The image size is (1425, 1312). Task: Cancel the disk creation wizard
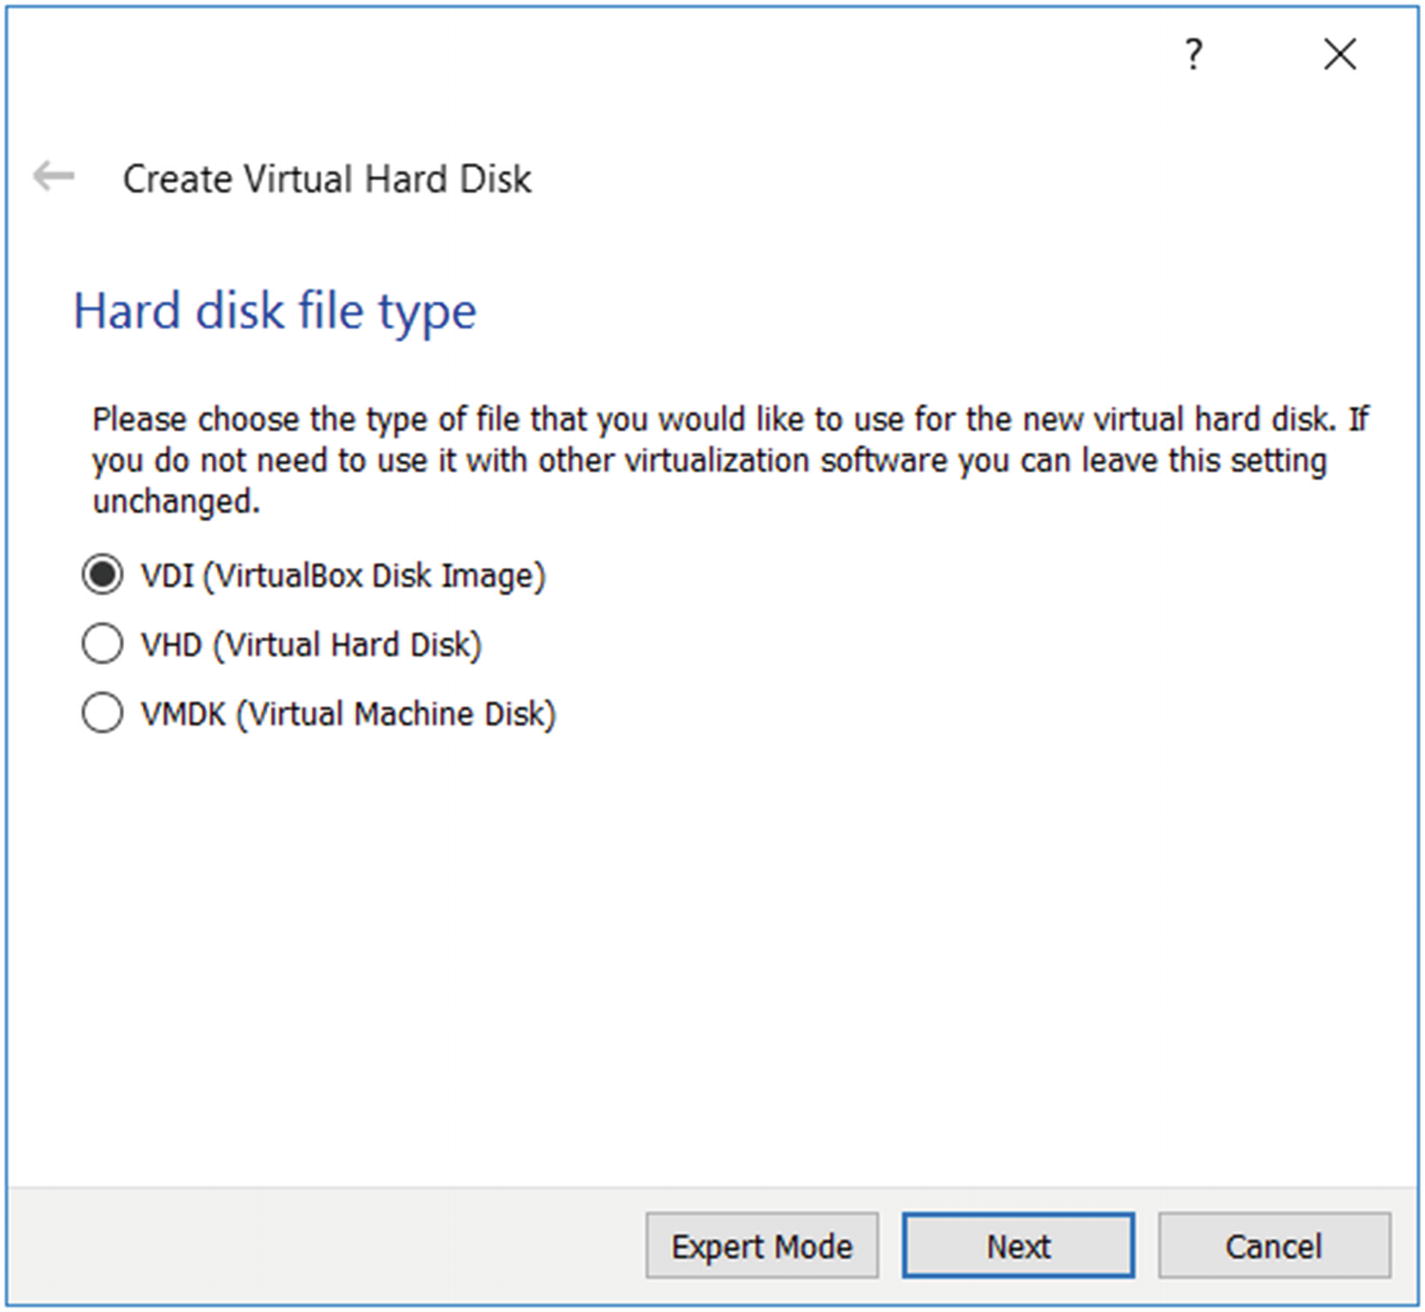click(1274, 1246)
